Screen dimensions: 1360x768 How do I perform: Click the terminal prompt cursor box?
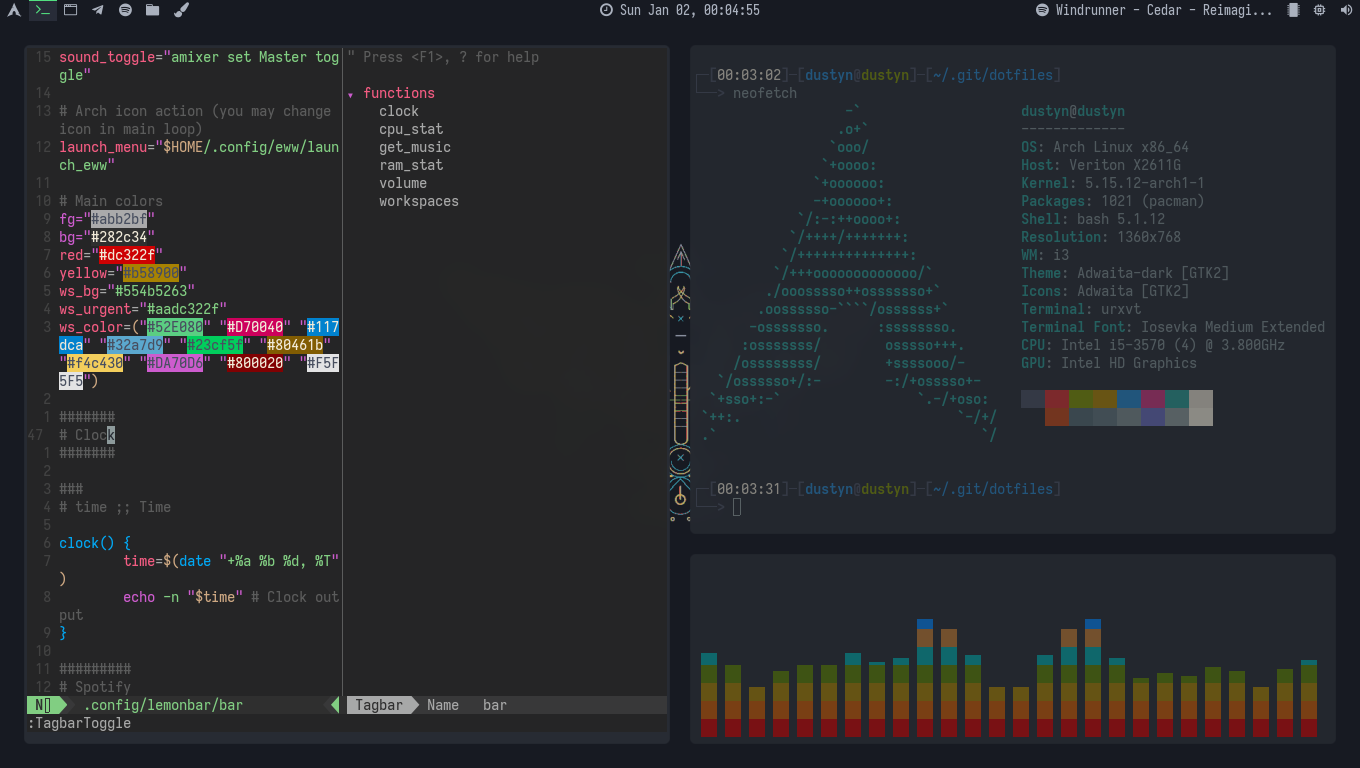[x=737, y=507]
